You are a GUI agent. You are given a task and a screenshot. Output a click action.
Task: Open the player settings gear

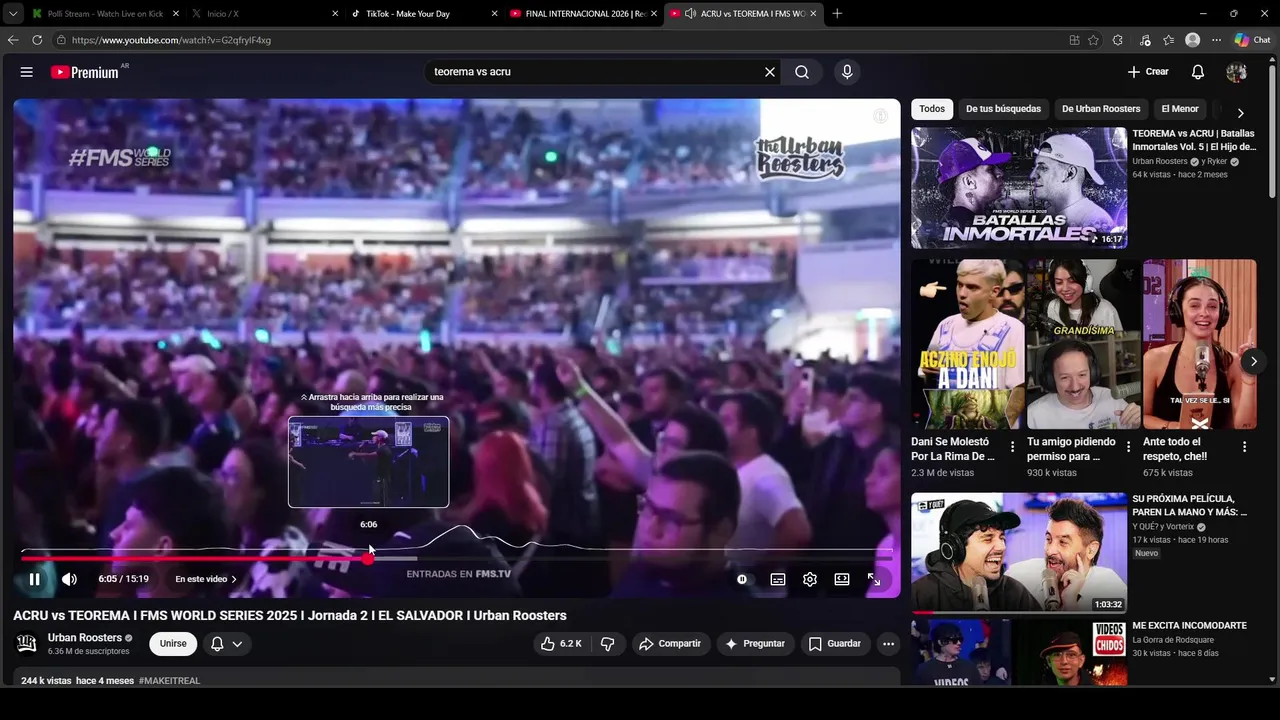(810, 579)
